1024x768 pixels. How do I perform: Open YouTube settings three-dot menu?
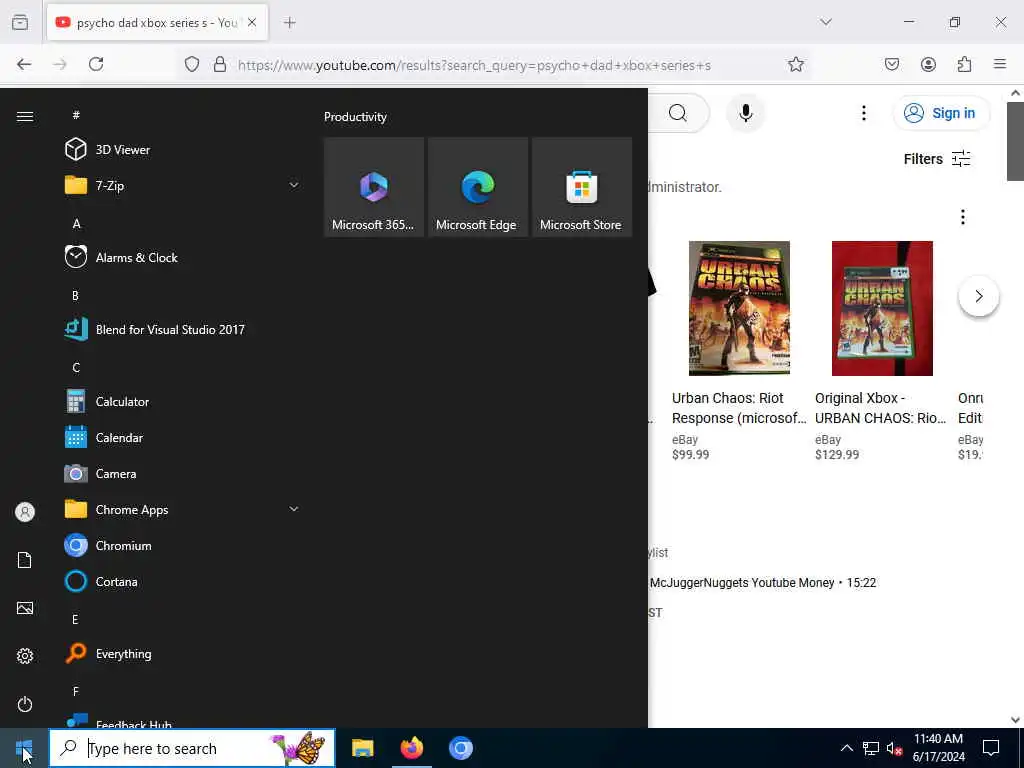pos(864,113)
